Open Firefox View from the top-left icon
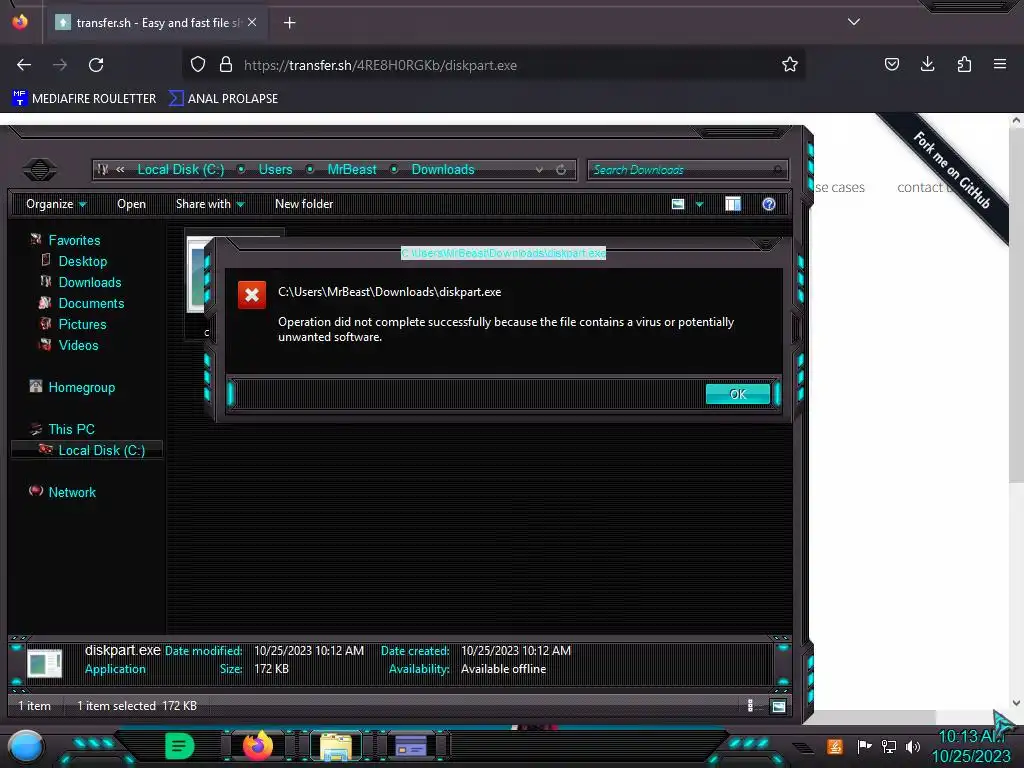This screenshot has height=768, width=1024. [20, 22]
